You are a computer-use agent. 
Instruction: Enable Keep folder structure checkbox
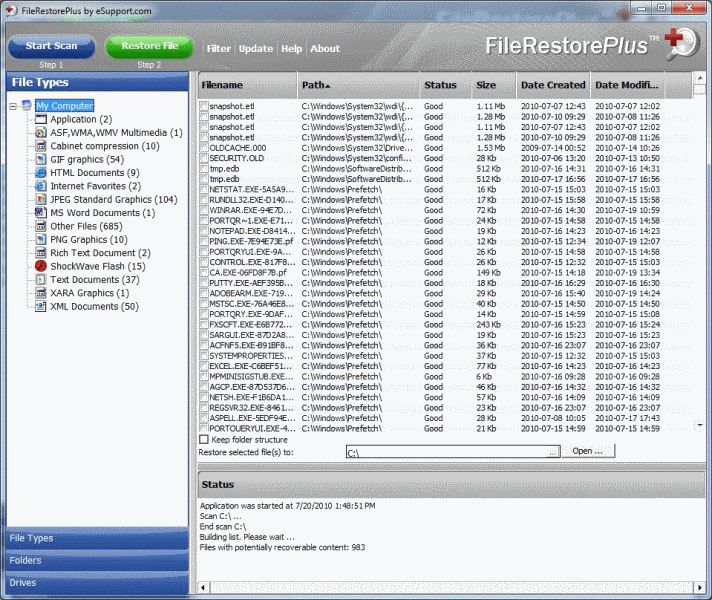tap(204, 439)
